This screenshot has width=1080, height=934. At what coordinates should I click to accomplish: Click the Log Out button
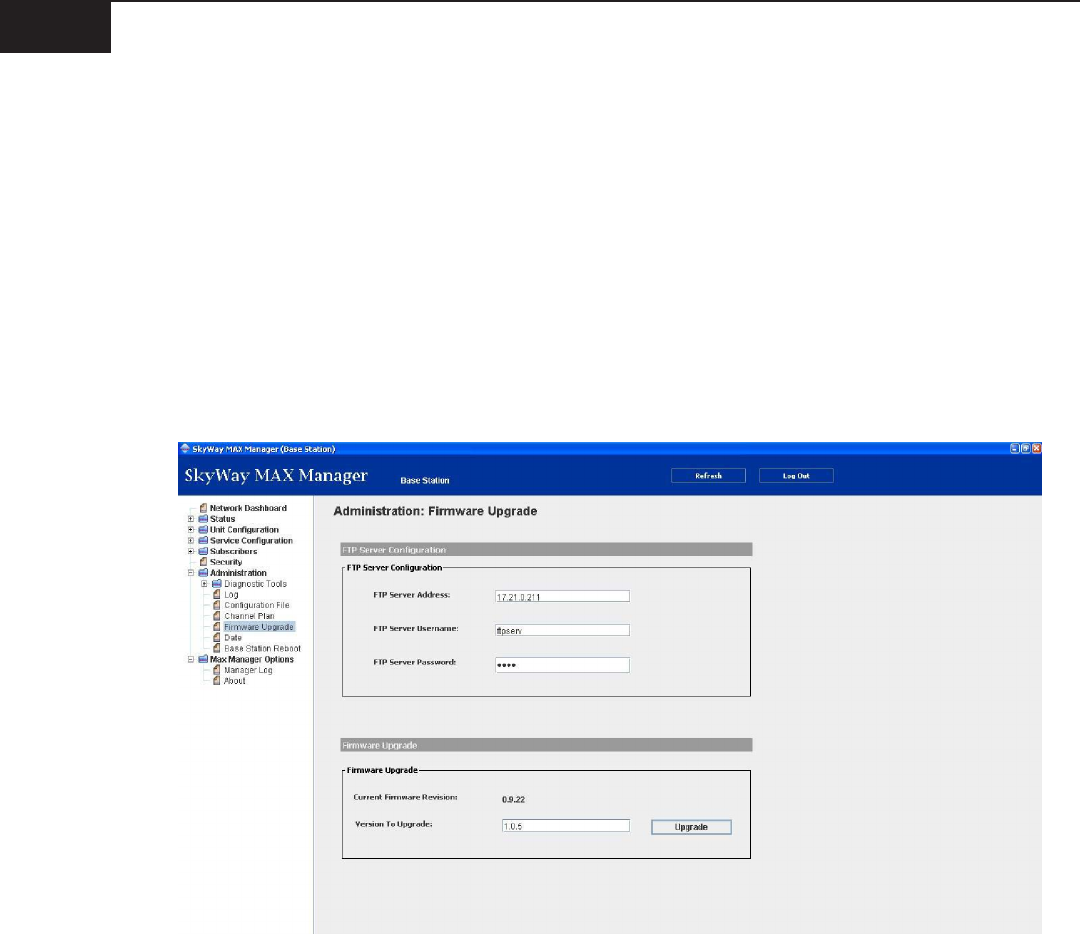(796, 475)
